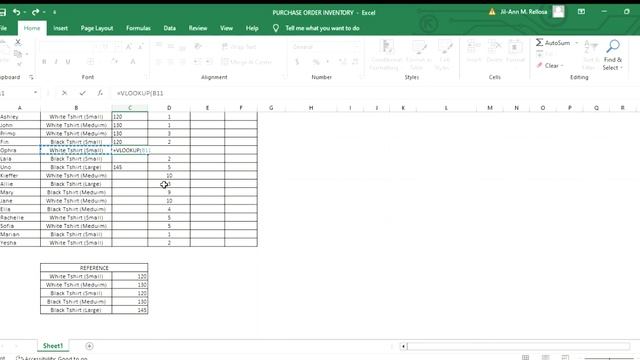Click the Font Color letter A icon
640x360 pixels.
133,62
